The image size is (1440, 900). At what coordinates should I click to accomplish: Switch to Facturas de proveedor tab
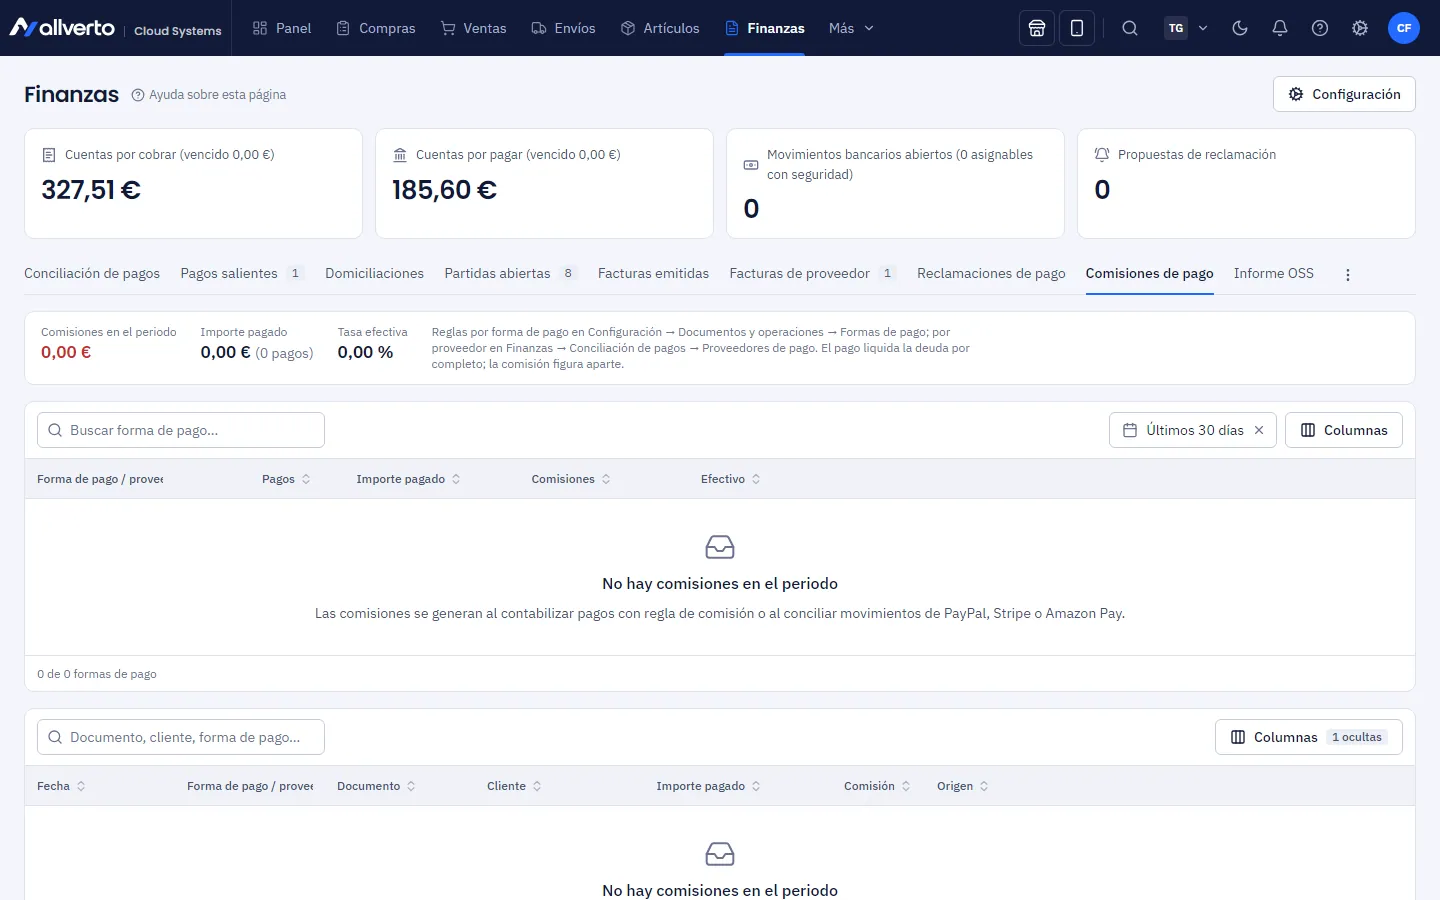point(813,274)
